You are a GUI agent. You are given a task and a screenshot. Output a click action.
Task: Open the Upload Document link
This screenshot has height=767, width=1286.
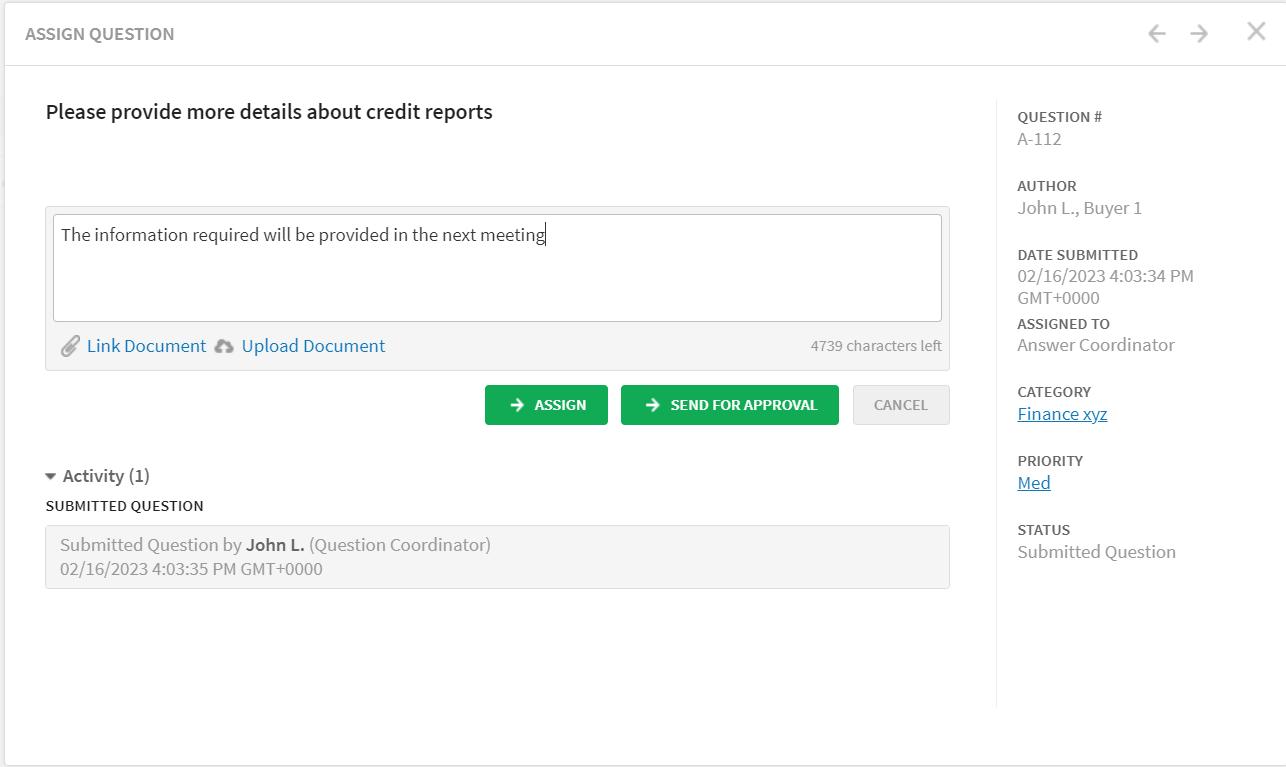[313, 346]
